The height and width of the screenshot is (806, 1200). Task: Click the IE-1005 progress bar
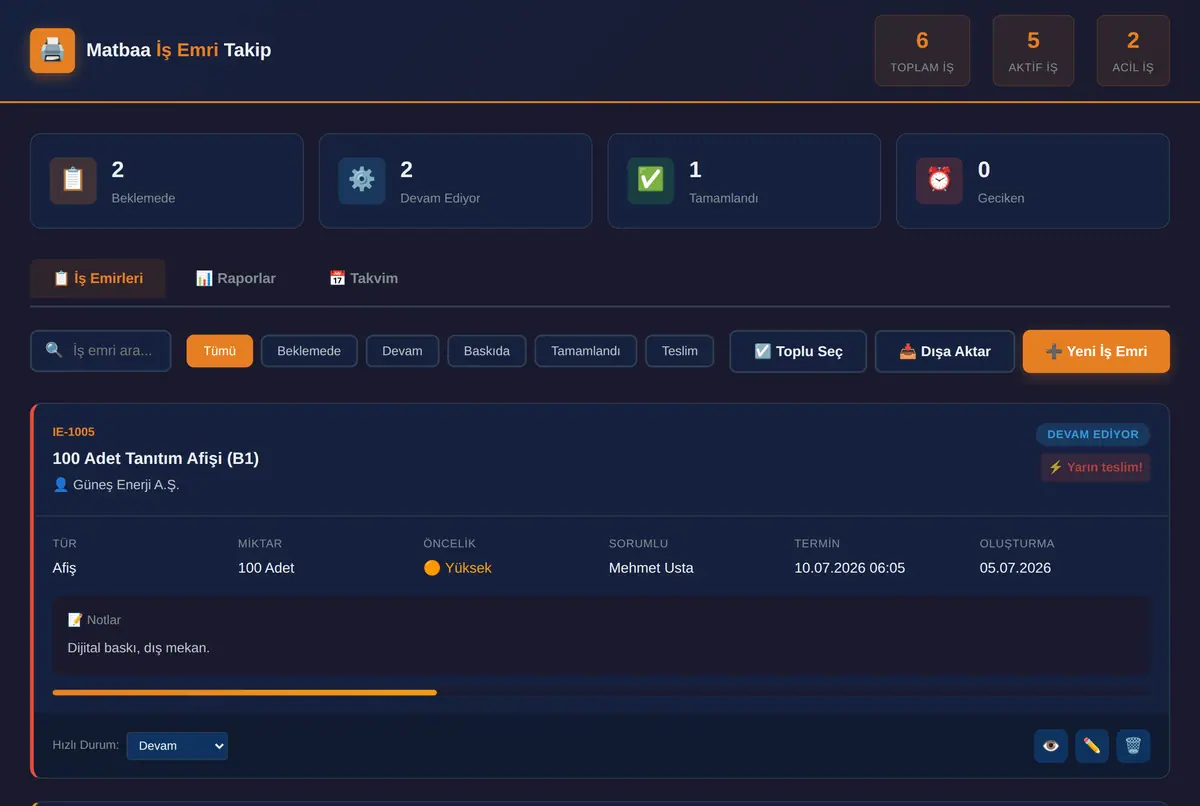tap(601, 692)
